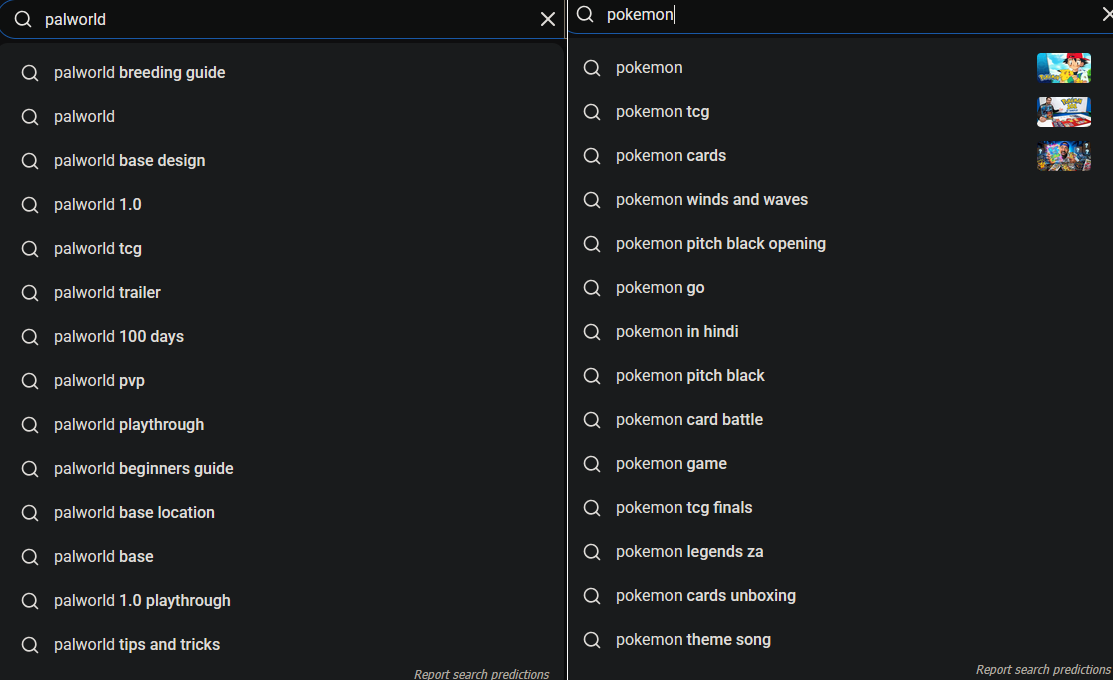Click search icon beside pokemon theme song

[x=592, y=640]
